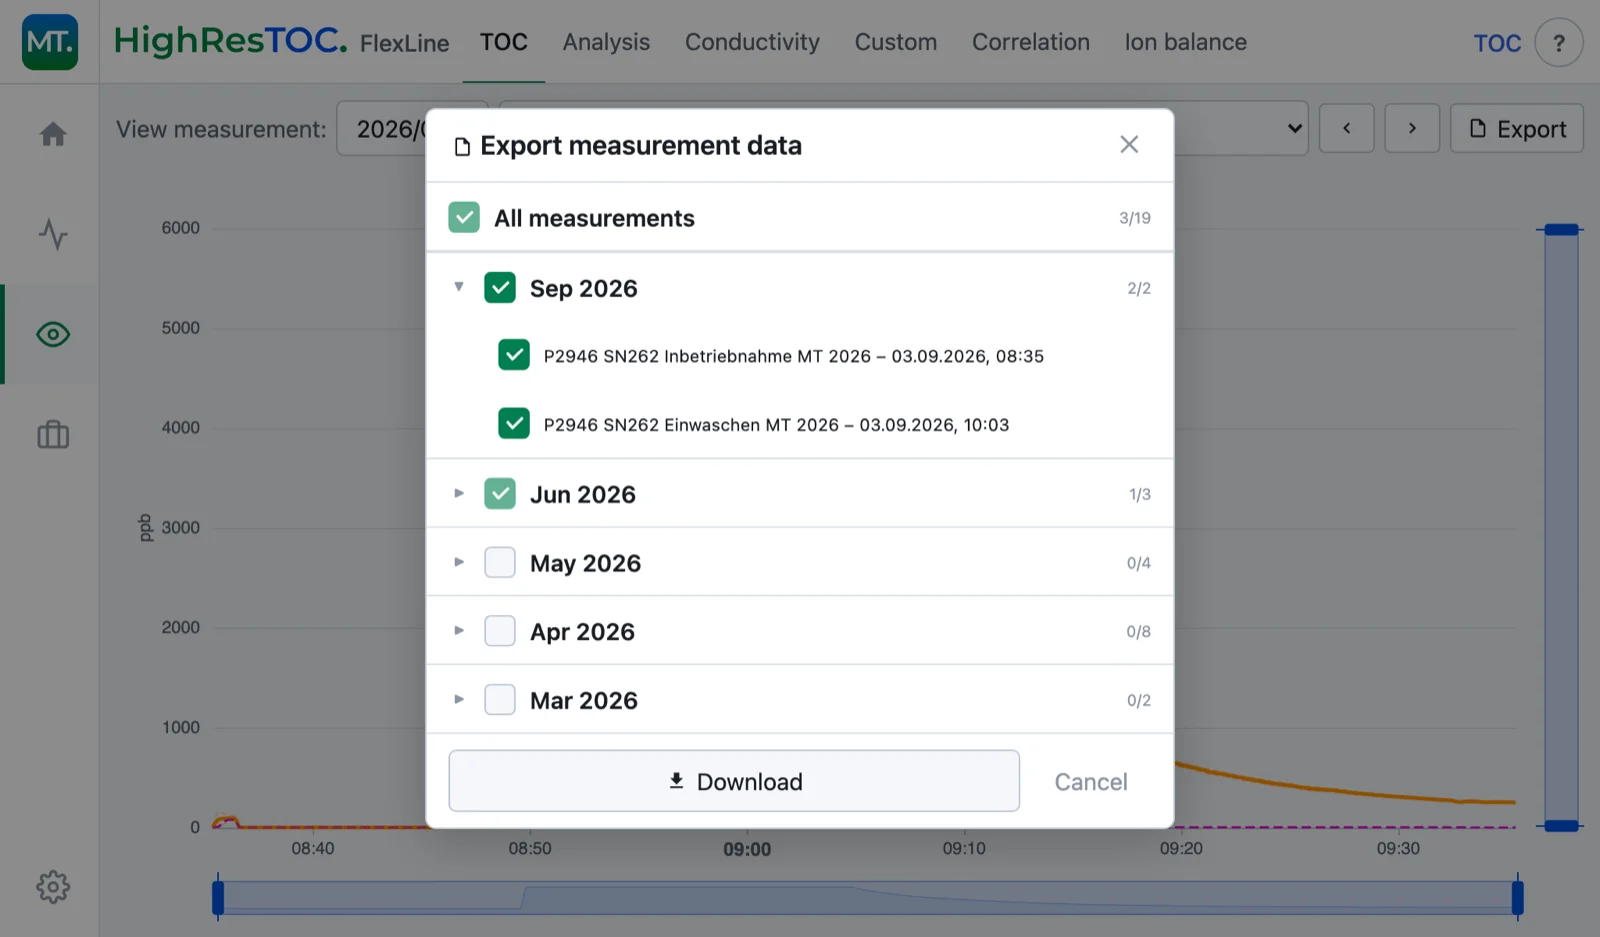
Task: Close the Export measurement data dialog
Action: click(x=1129, y=144)
